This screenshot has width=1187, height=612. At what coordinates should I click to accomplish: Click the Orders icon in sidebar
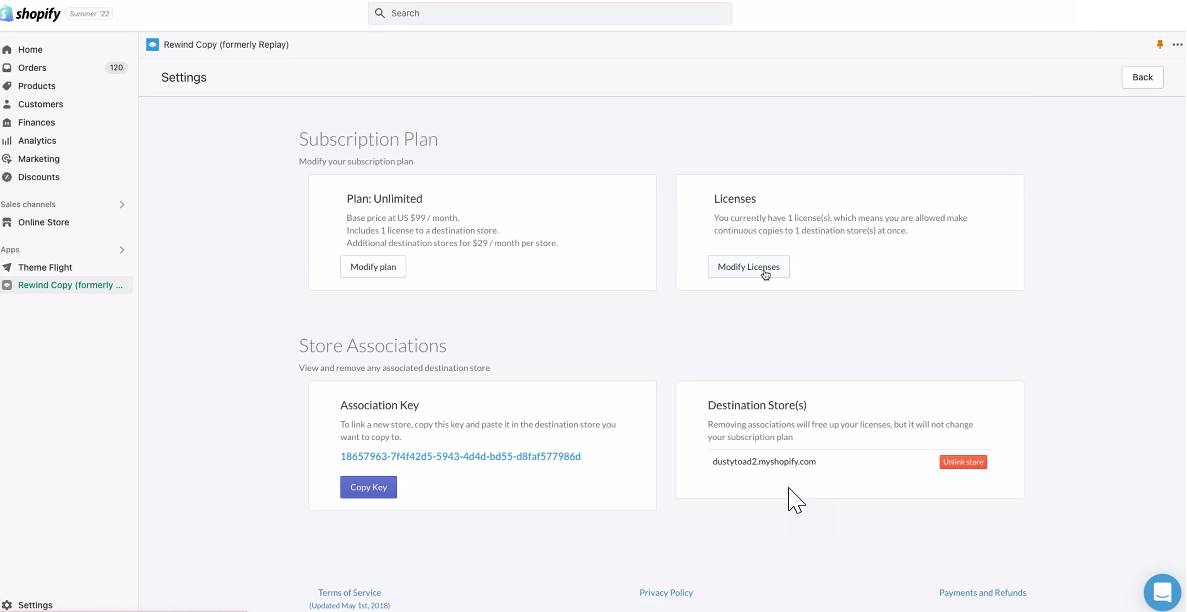point(7,68)
